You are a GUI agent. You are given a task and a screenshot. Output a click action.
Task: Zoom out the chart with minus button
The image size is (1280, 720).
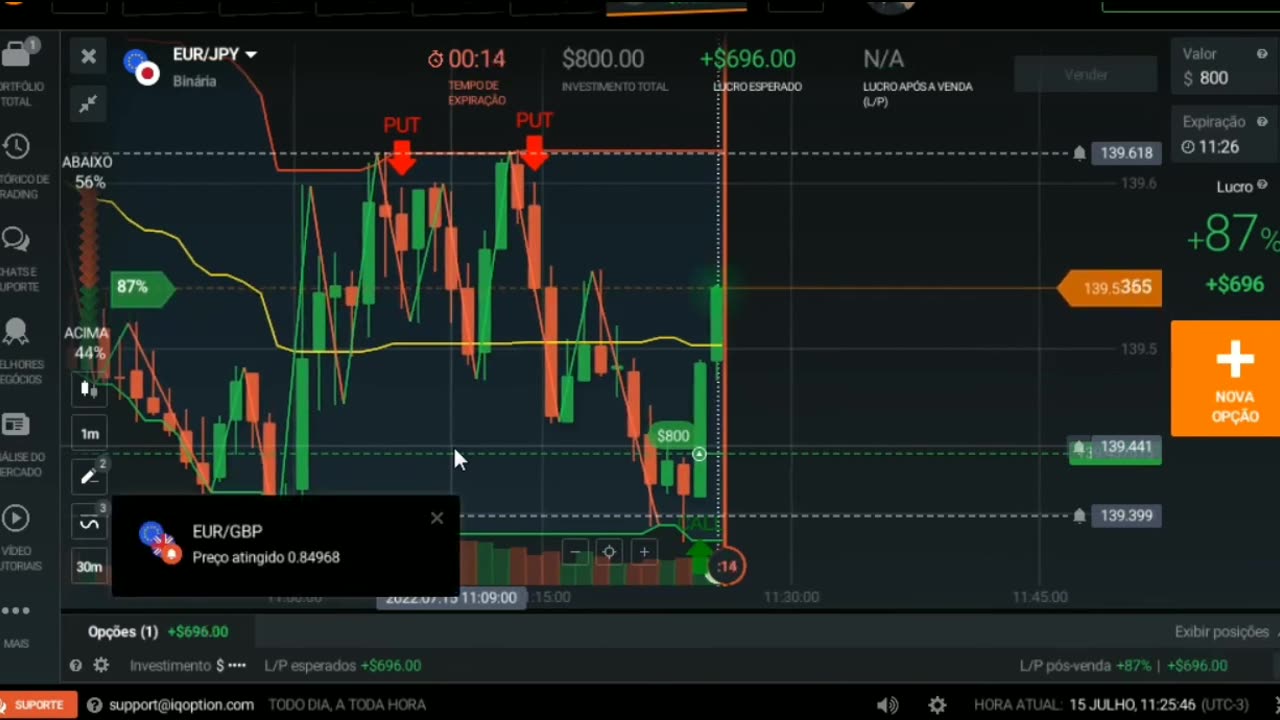point(574,551)
